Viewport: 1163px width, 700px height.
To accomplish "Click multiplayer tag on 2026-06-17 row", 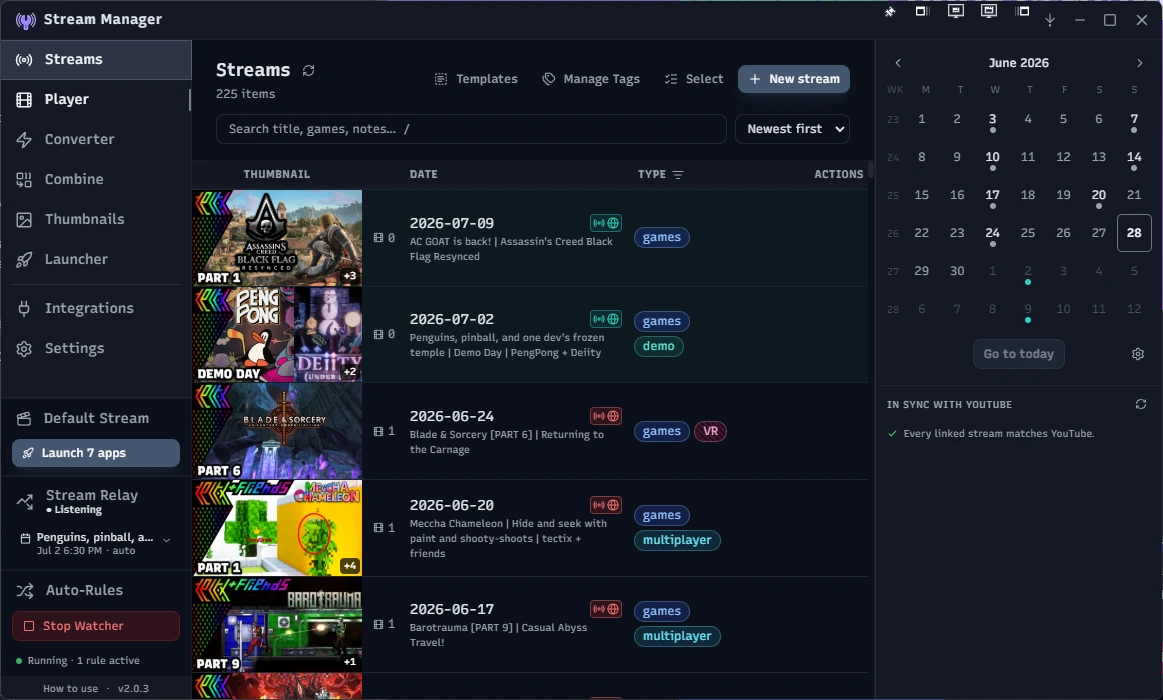I will [677, 636].
